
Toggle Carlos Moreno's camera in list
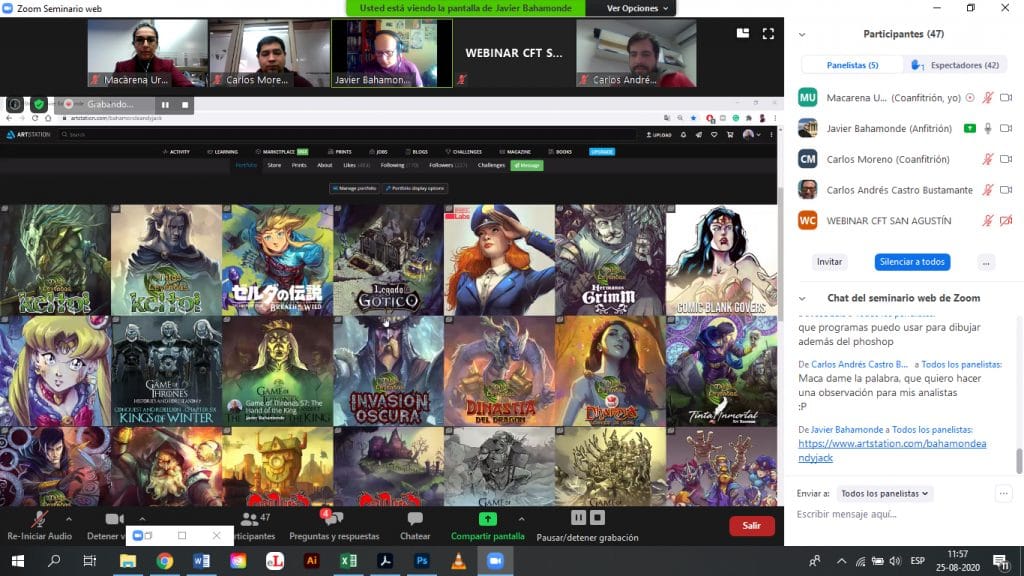[x=1006, y=159]
